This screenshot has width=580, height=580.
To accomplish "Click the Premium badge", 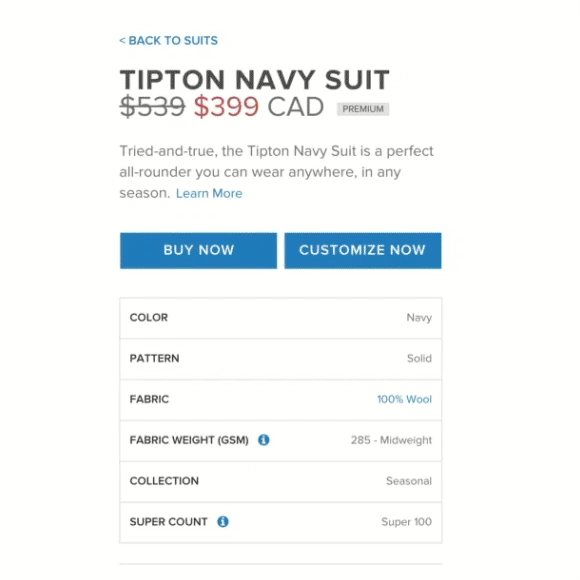I will (x=362, y=109).
